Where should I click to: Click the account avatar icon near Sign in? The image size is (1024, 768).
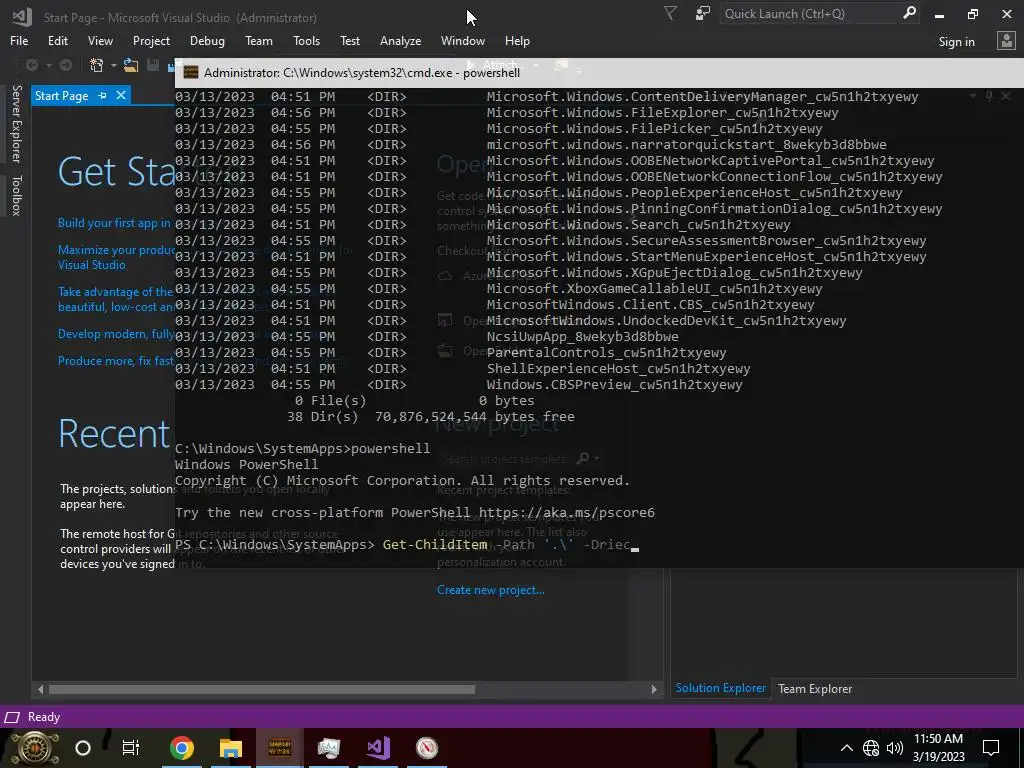pos(1006,41)
